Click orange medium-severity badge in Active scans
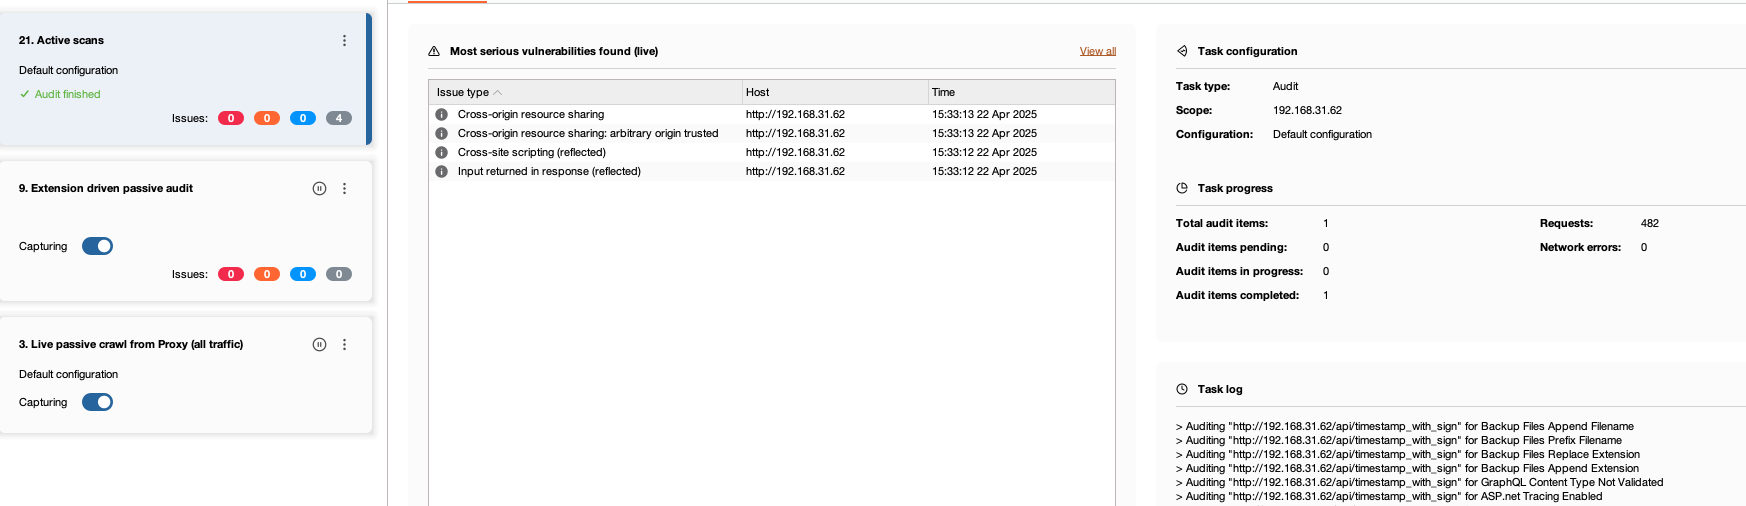The image size is (1746, 506). click(267, 118)
